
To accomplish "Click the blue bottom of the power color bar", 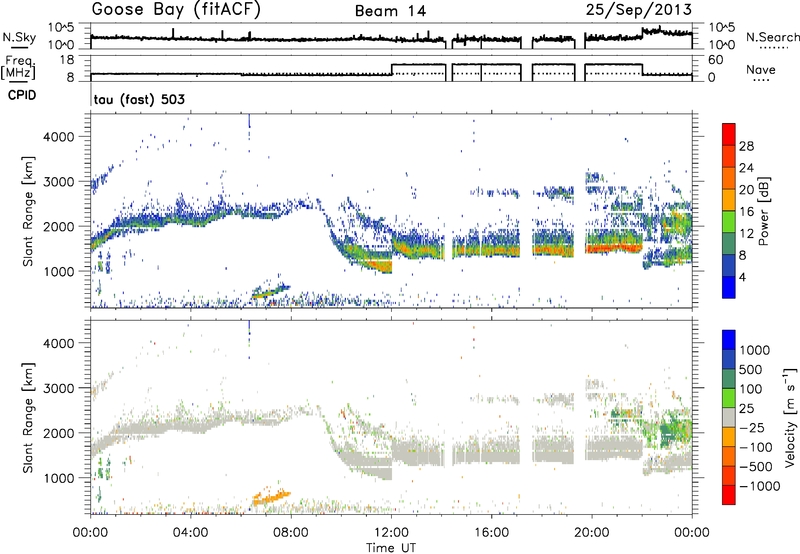I will tap(729, 287).
